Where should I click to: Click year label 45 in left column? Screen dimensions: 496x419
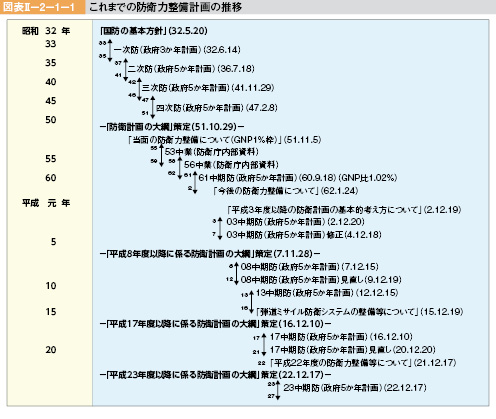[51, 101]
